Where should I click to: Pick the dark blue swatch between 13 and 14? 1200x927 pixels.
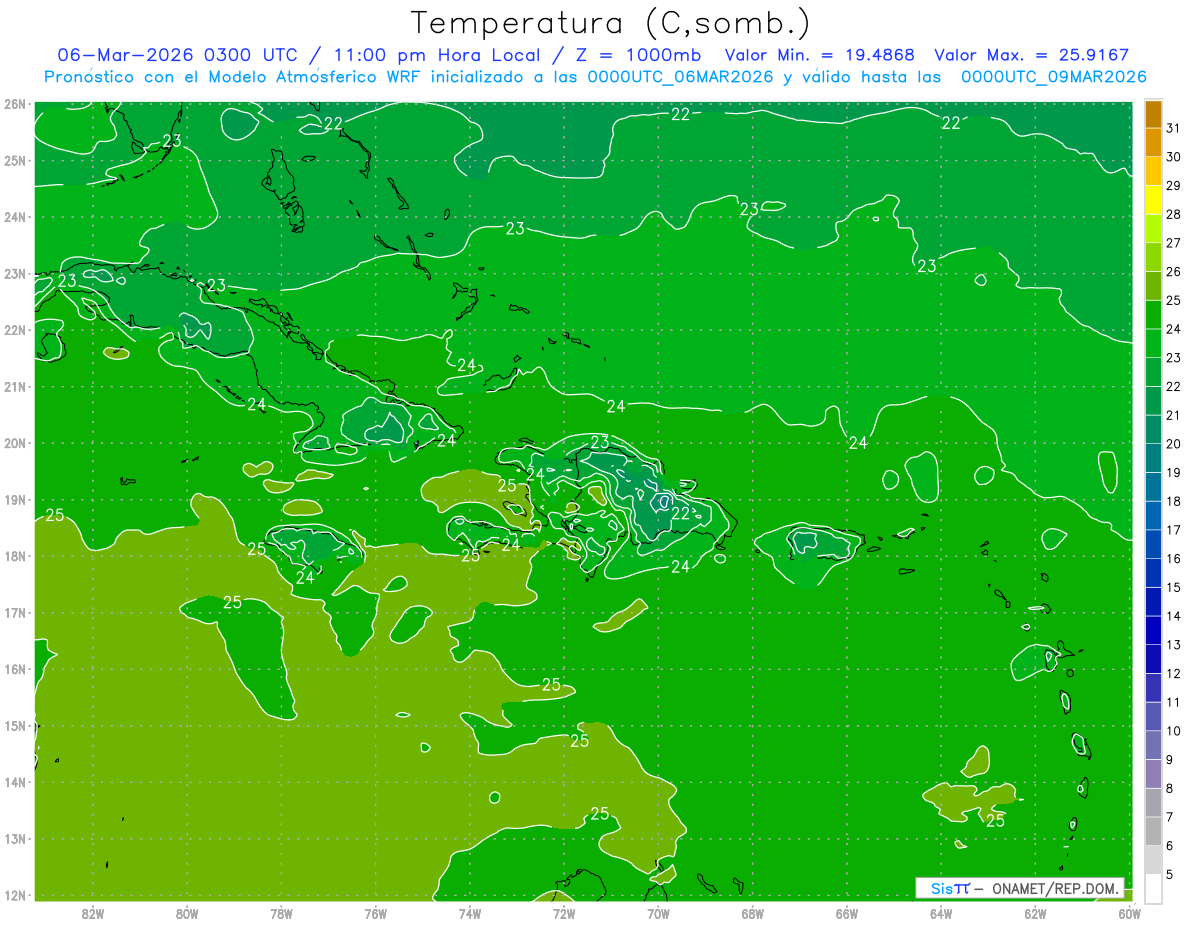pos(1153,630)
